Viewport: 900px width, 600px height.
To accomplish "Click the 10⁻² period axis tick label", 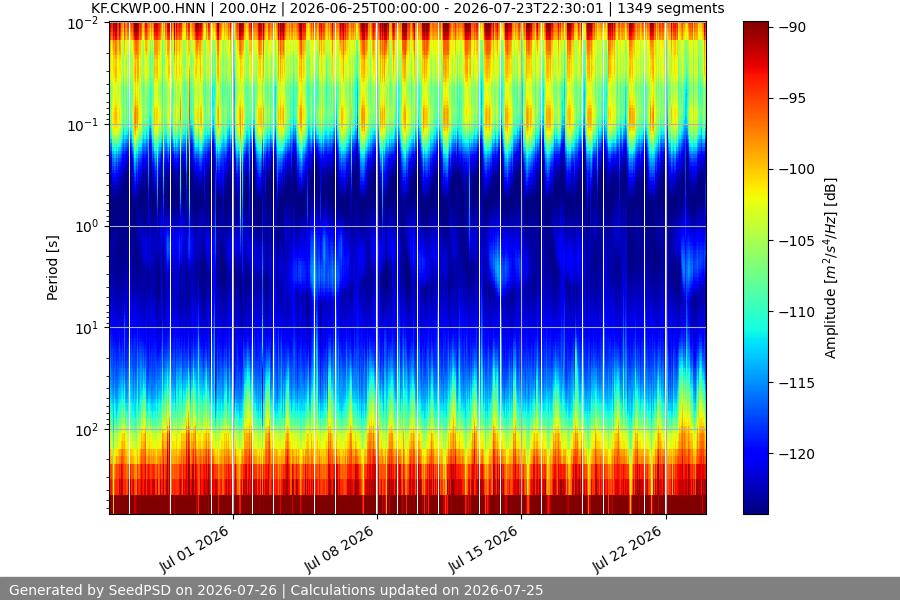I will pyautogui.click(x=83, y=24).
